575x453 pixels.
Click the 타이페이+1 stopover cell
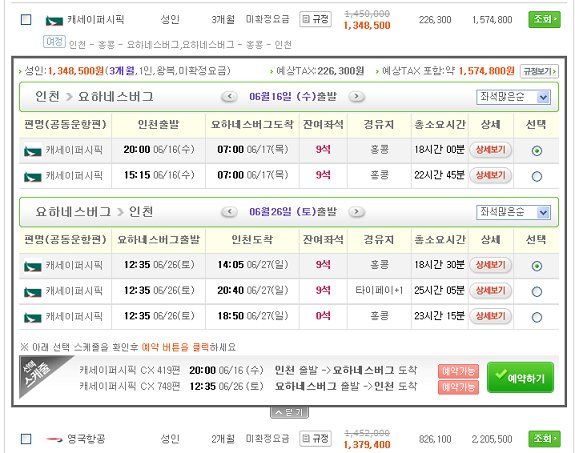pos(379,291)
